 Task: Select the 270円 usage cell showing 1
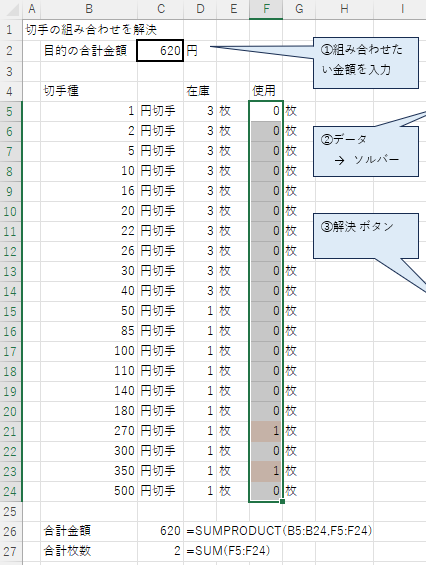pyautogui.click(x=266, y=431)
